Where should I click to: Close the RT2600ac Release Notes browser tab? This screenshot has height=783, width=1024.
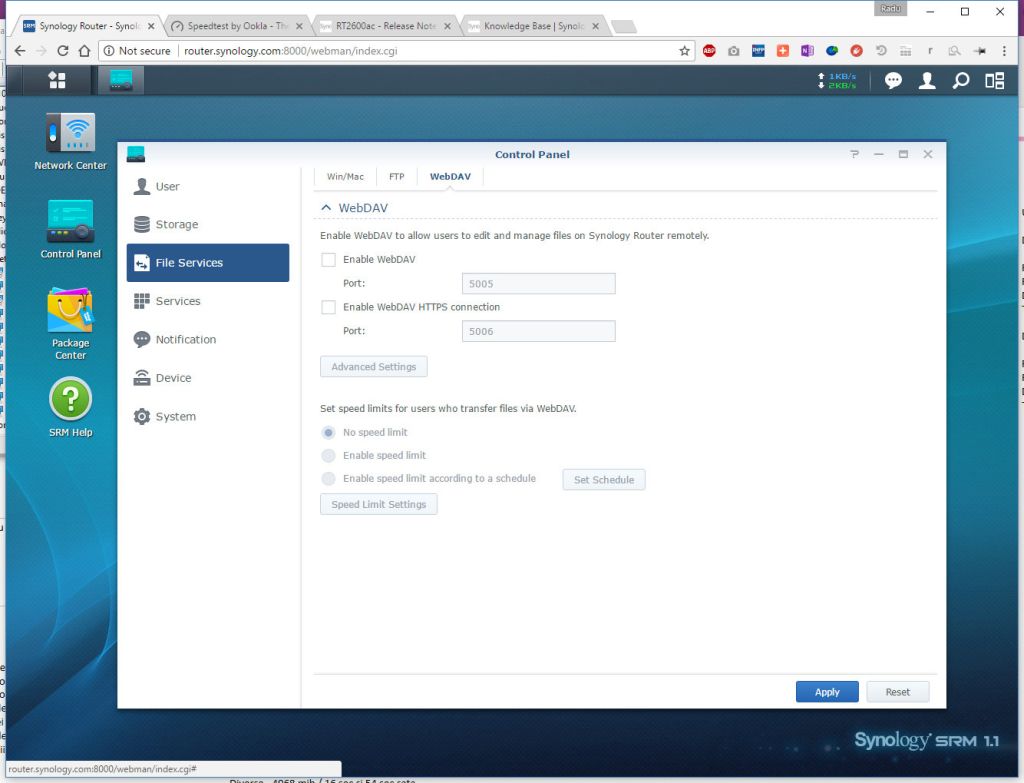(447, 26)
